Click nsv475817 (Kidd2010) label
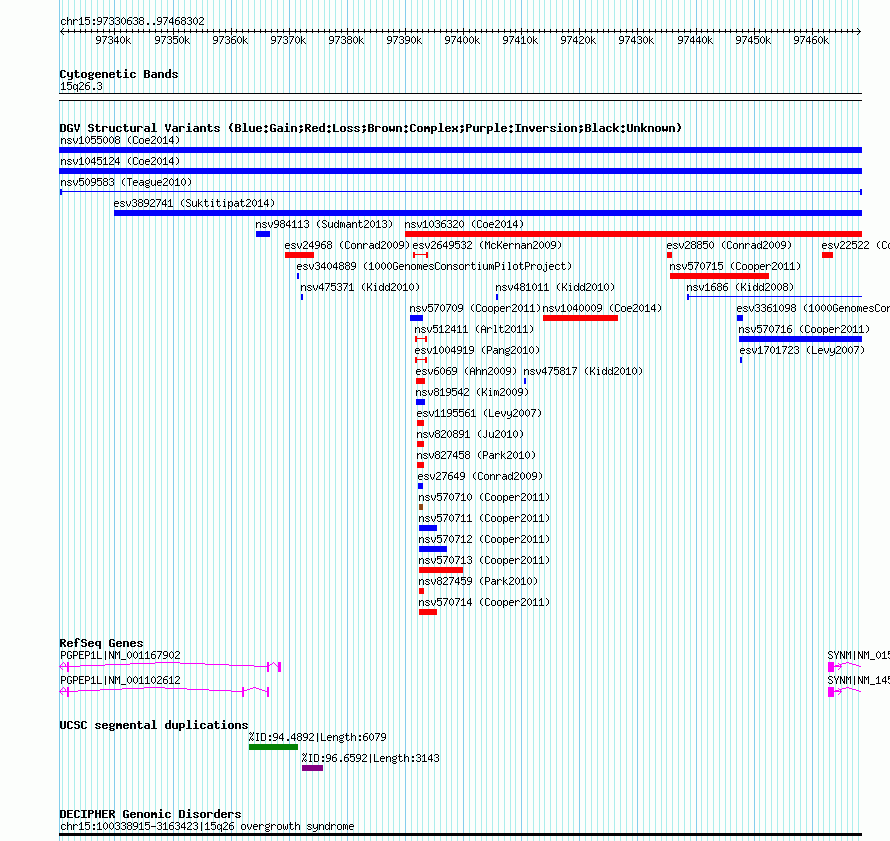Viewport: 890px width, 841px height. (583, 371)
